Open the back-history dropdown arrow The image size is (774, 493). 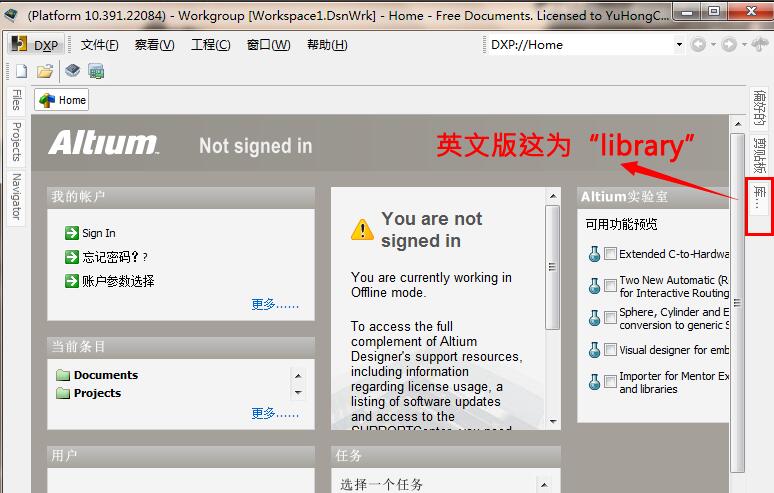713,45
